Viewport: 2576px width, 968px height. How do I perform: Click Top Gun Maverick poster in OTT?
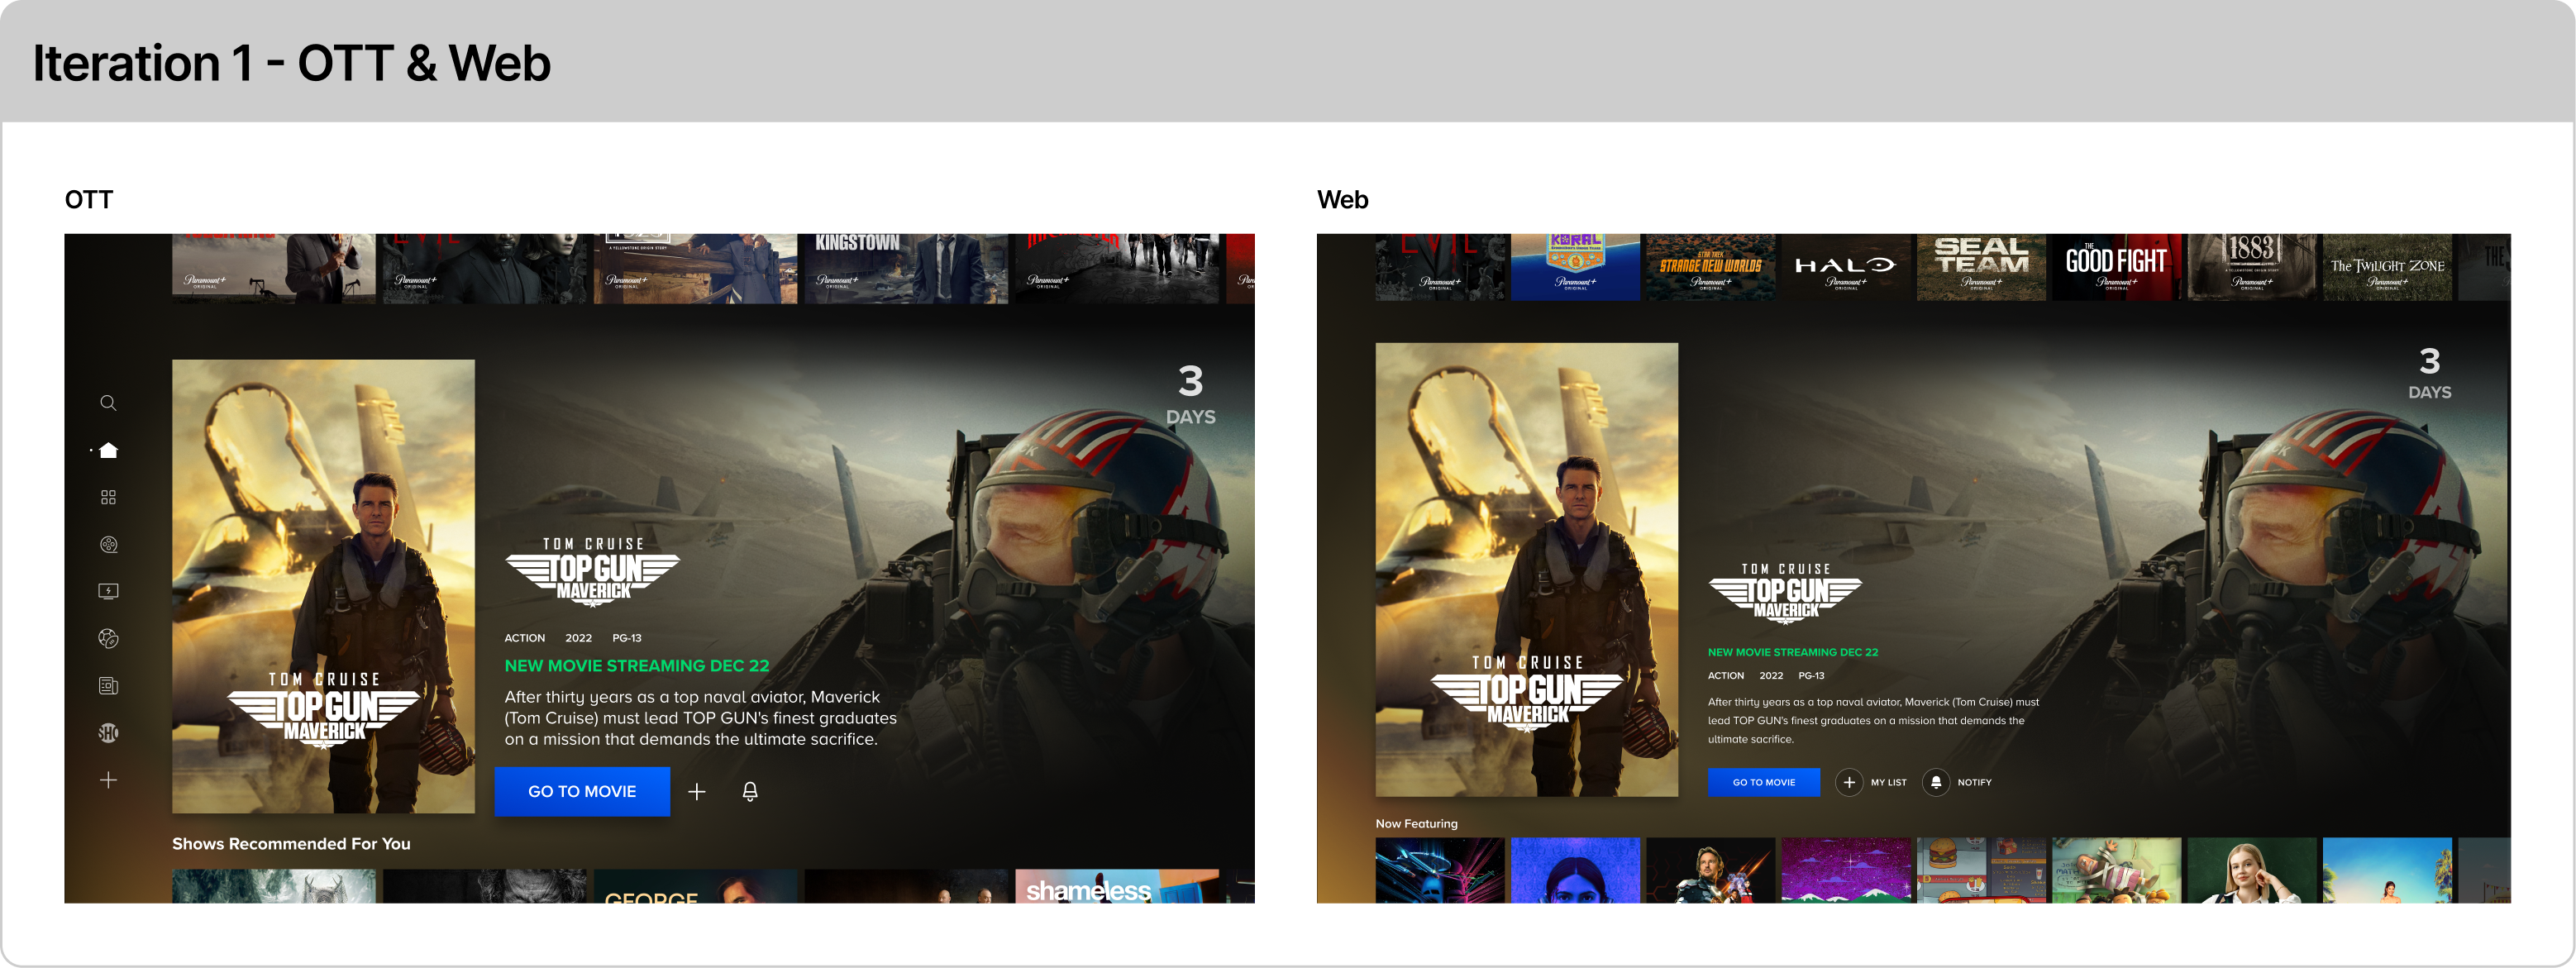click(x=323, y=585)
